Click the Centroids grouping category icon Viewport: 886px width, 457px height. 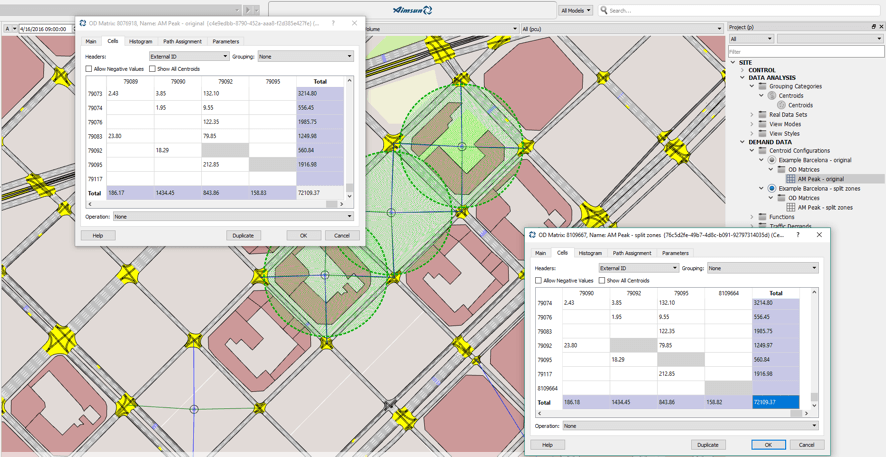tap(772, 95)
